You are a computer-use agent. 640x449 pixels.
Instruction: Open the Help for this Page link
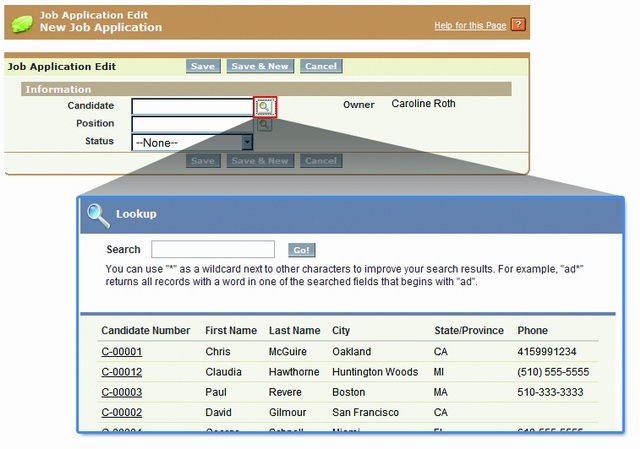pyautogui.click(x=470, y=25)
